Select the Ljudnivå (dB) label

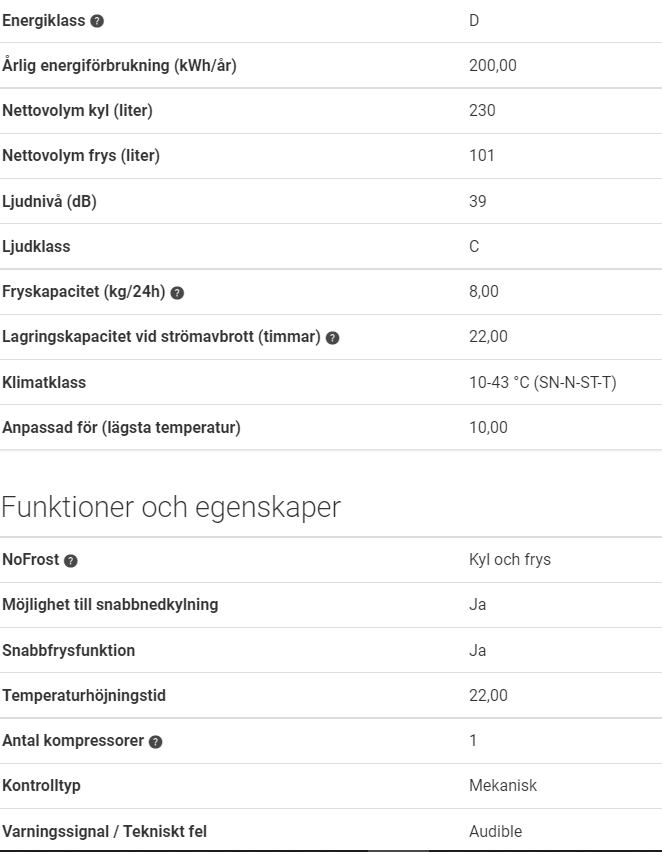coord(49,202)
